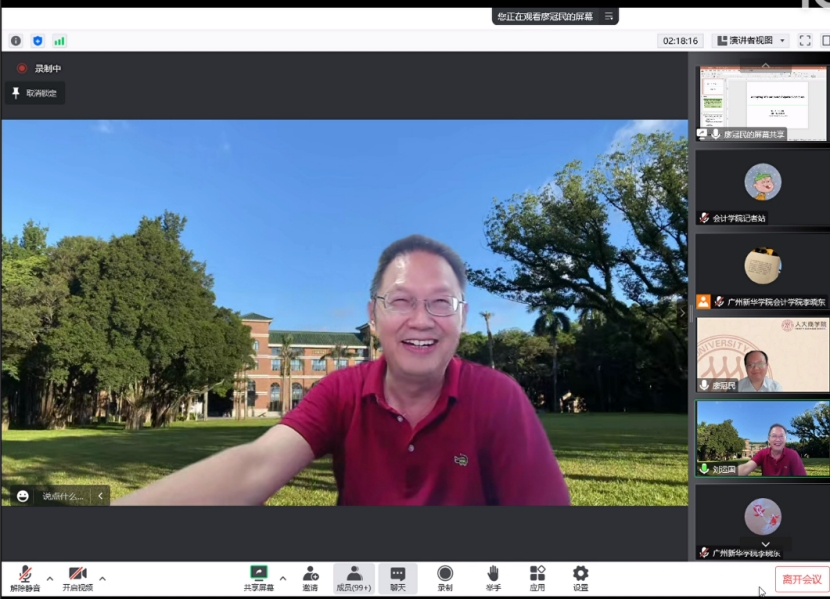Viewport: 831px width, 599px height.
Task: Click the invite participants icon
Action: 310,574
